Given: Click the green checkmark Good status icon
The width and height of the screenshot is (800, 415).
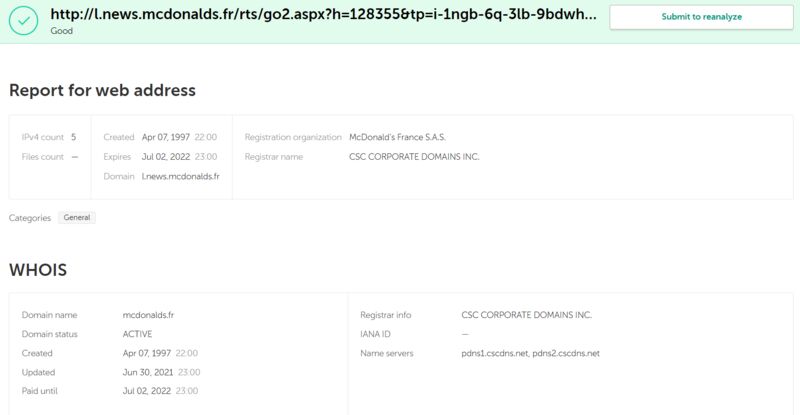Looking at the screenshot, I should (x=23, y=20).
